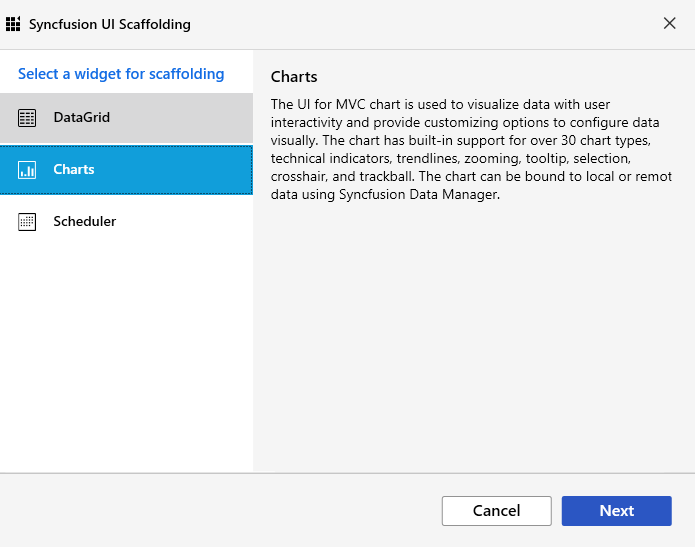Click blank space under the Charts description
The height and width of the screenshot is (547, 695).
pyautogui.click(x=473, y=337)
